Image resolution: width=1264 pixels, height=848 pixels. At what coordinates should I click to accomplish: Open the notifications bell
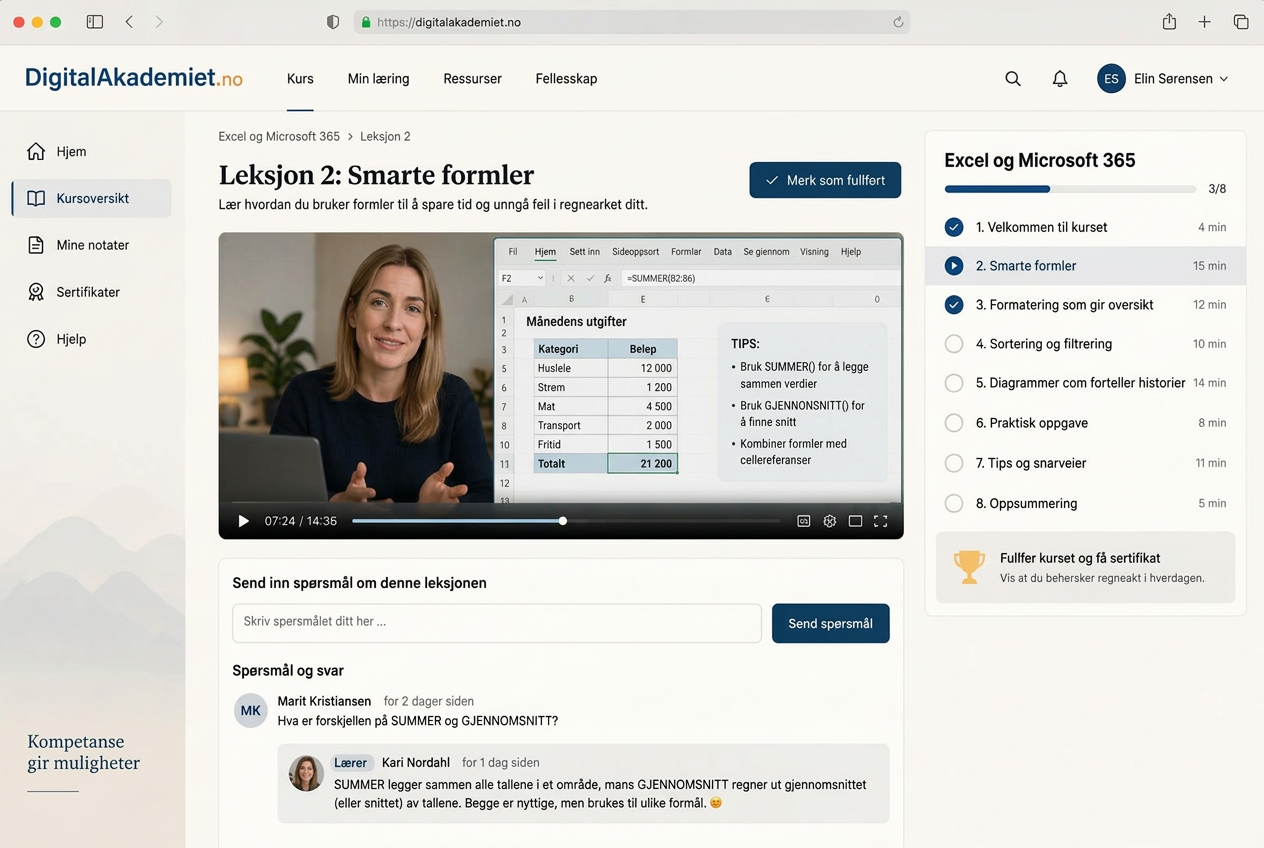pyautogui.click(x=1060, y=79)
